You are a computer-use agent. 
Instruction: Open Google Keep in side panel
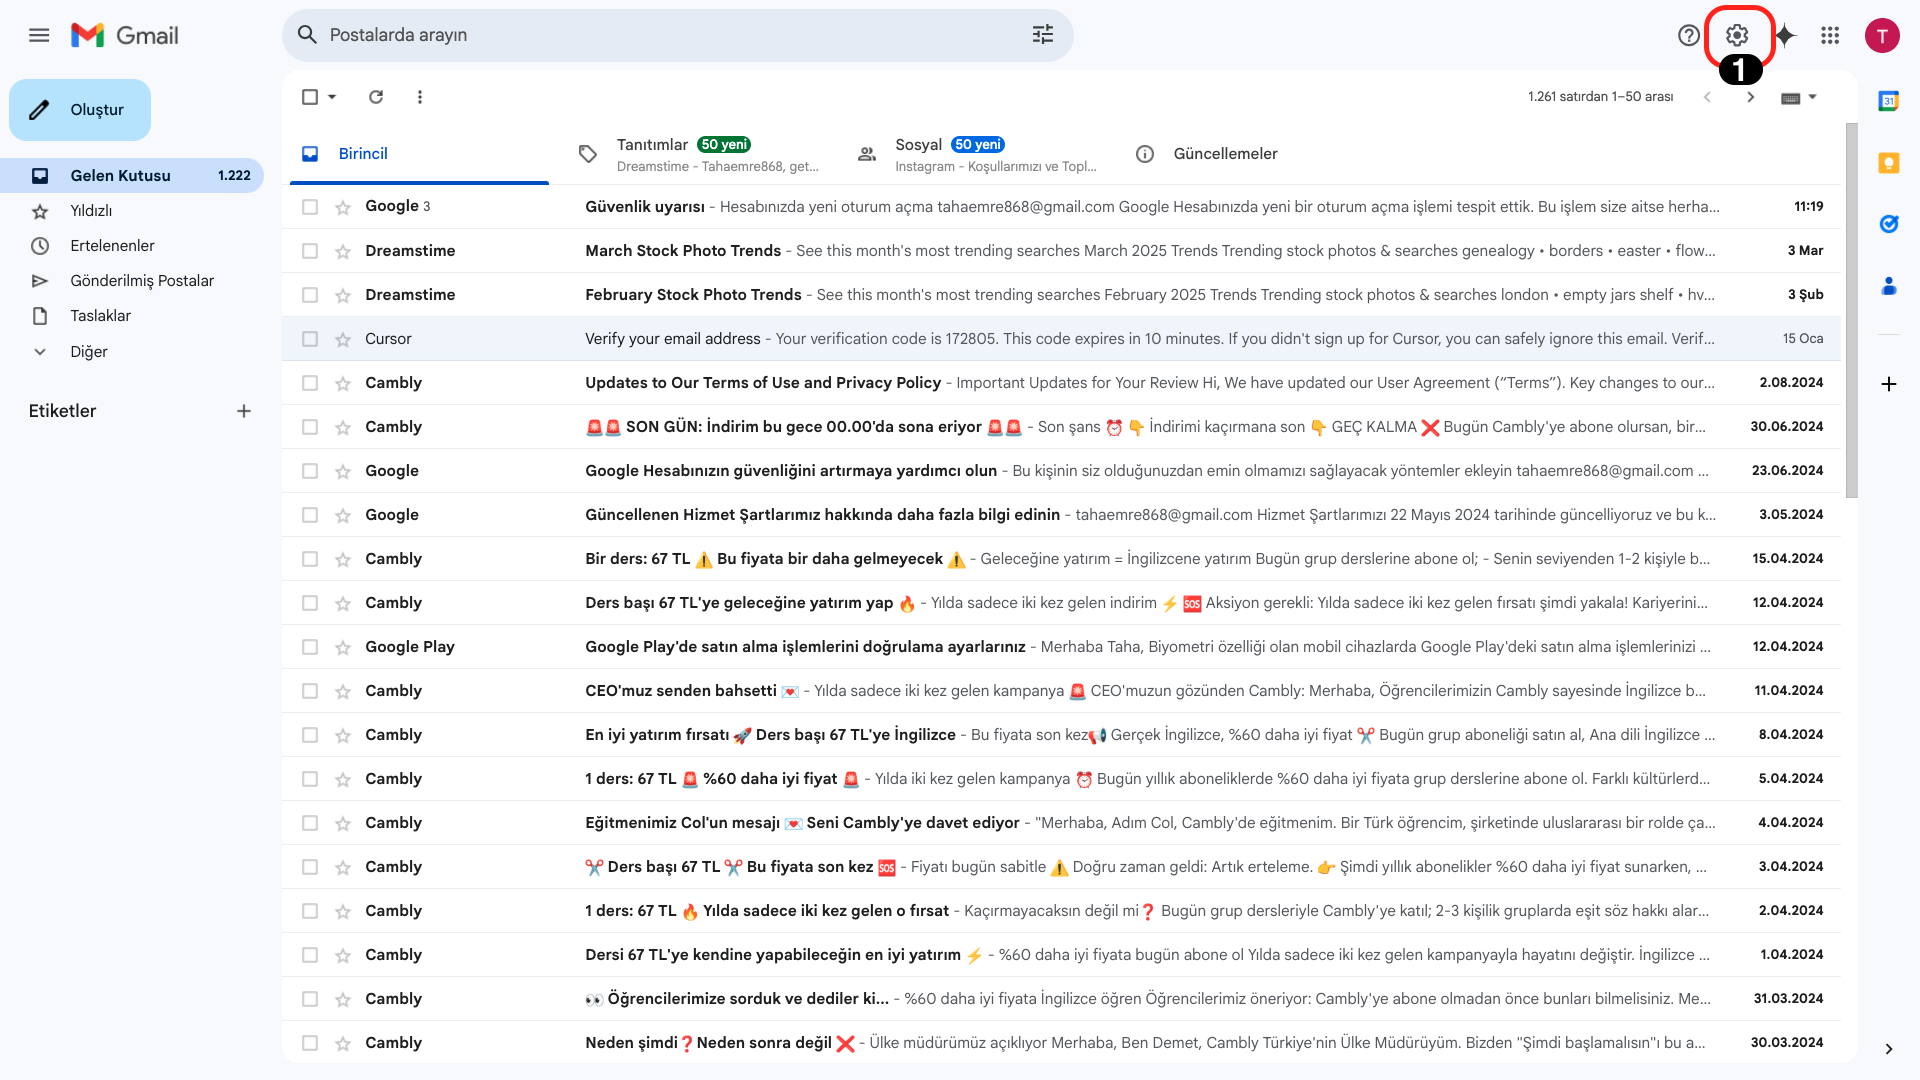tap(1888, 163)
